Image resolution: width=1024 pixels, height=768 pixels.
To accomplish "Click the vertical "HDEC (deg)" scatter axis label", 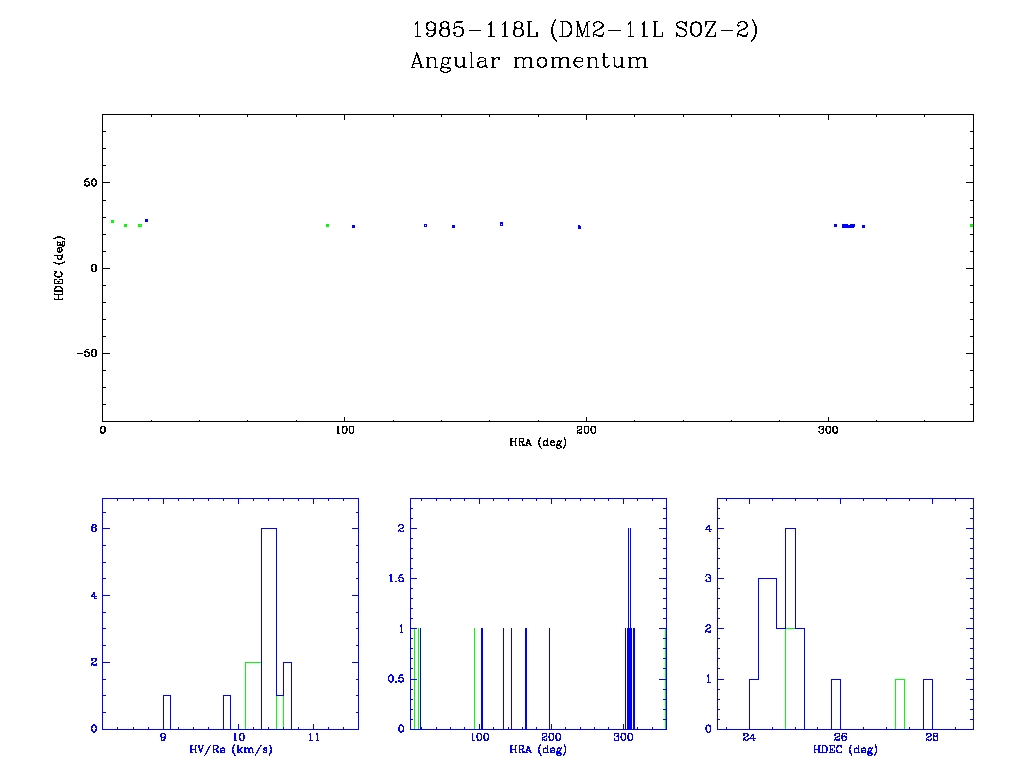I will click(x=61, y=267).
